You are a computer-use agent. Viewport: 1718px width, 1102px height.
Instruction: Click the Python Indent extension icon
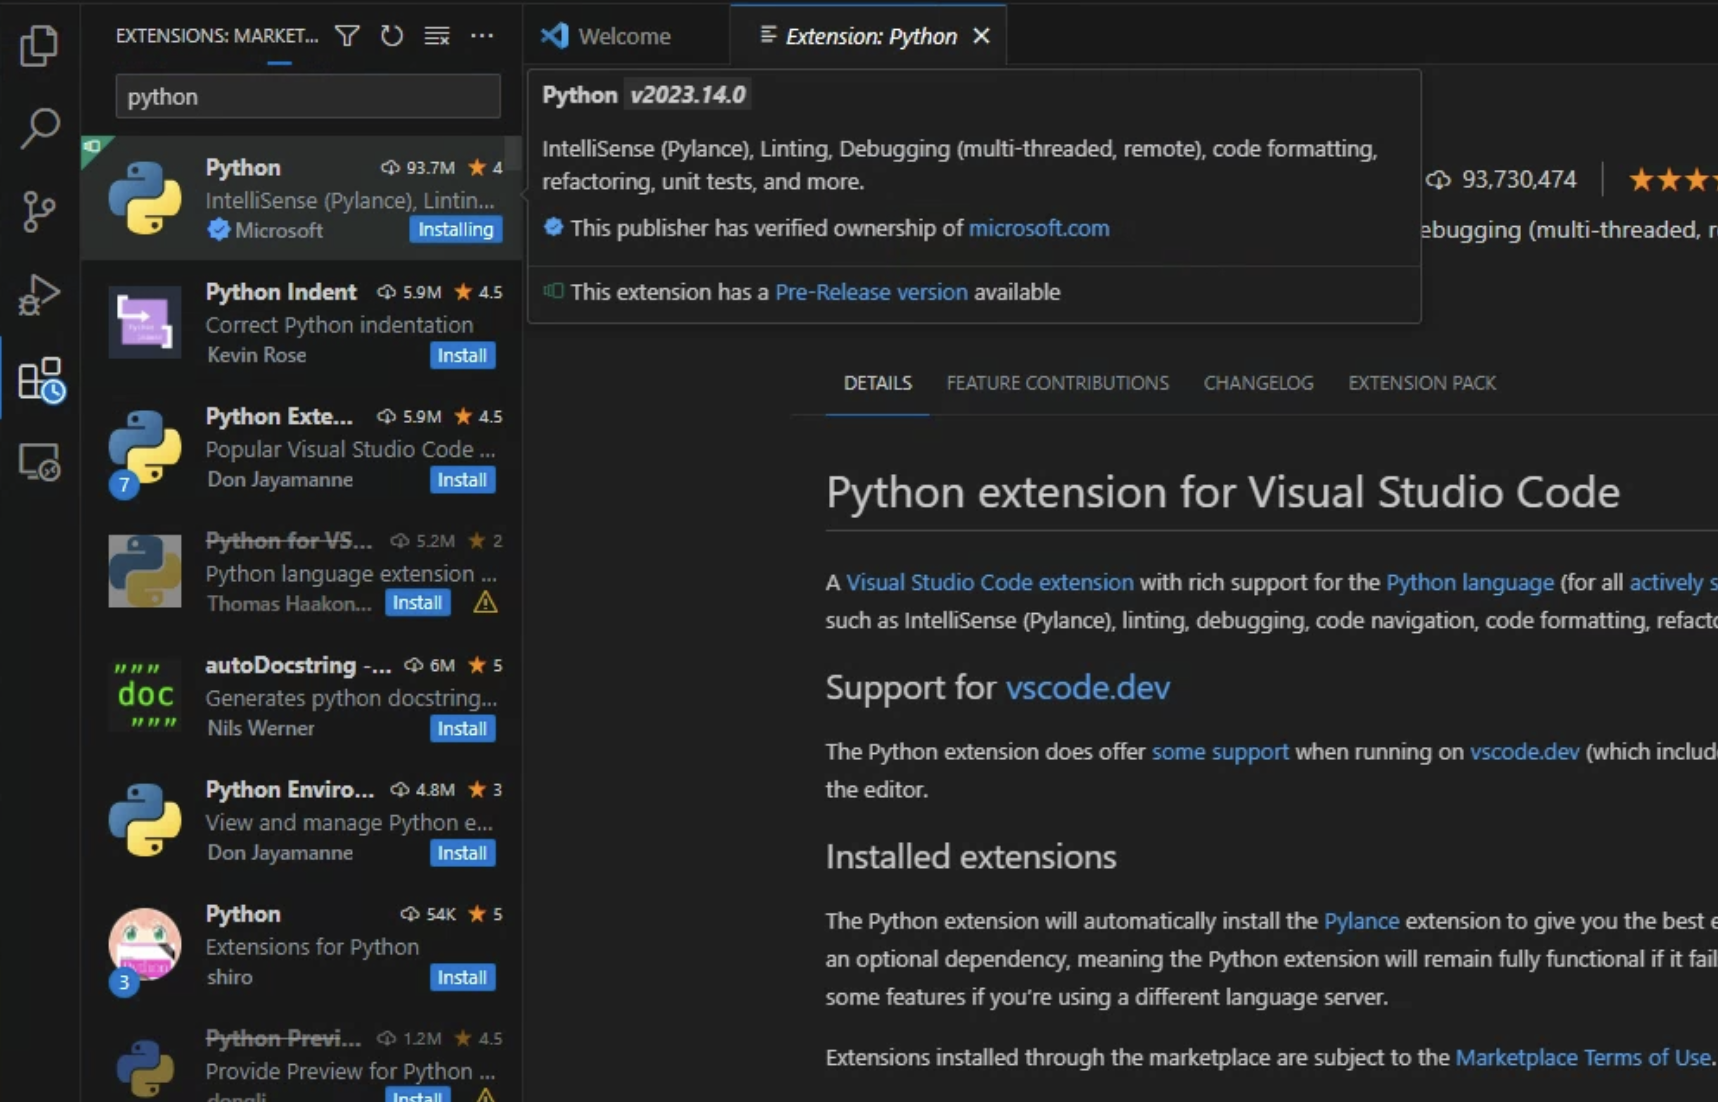pos(145,322)
